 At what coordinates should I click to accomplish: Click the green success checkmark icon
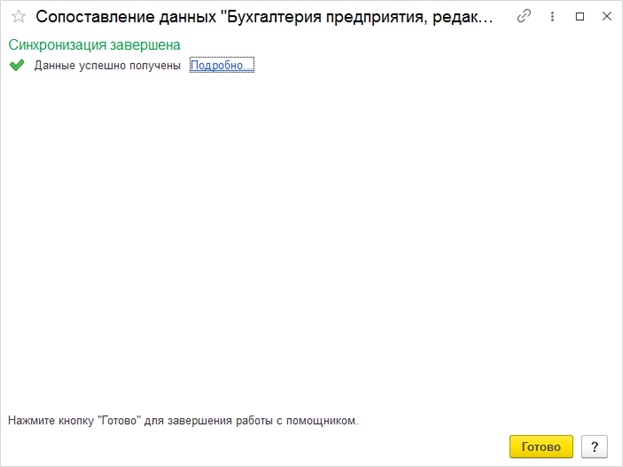[x=16, y=66]
